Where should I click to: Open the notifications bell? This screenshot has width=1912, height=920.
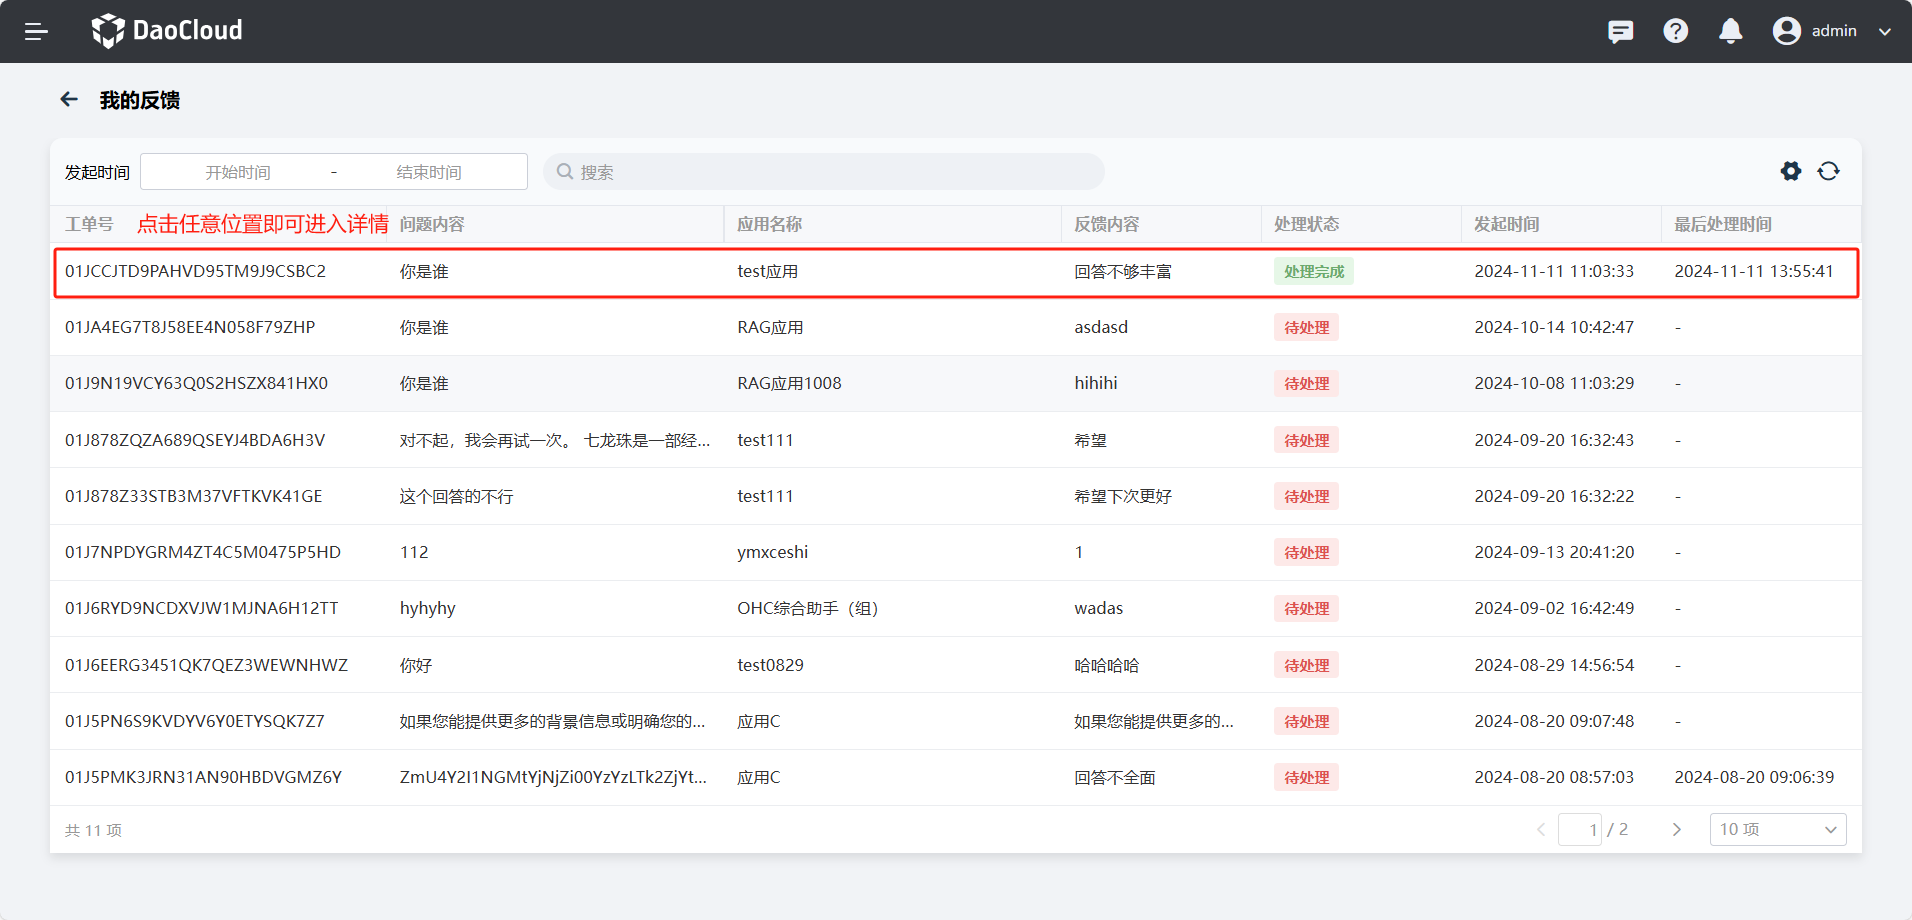tap(1730, 31)
